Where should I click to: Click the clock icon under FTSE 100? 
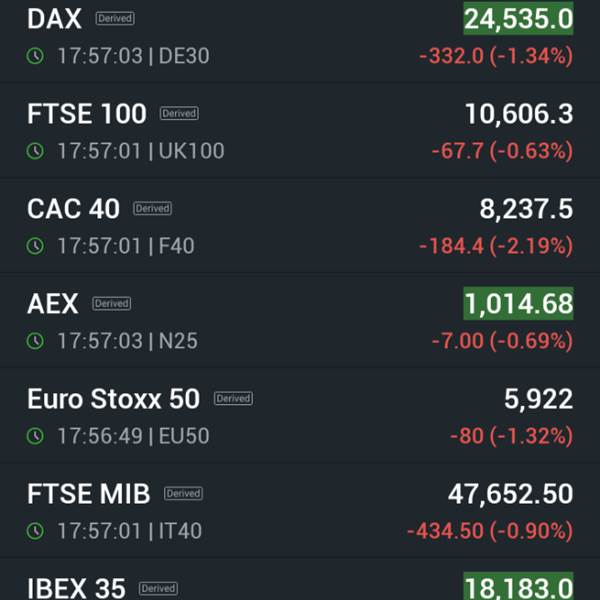point(36,151)
